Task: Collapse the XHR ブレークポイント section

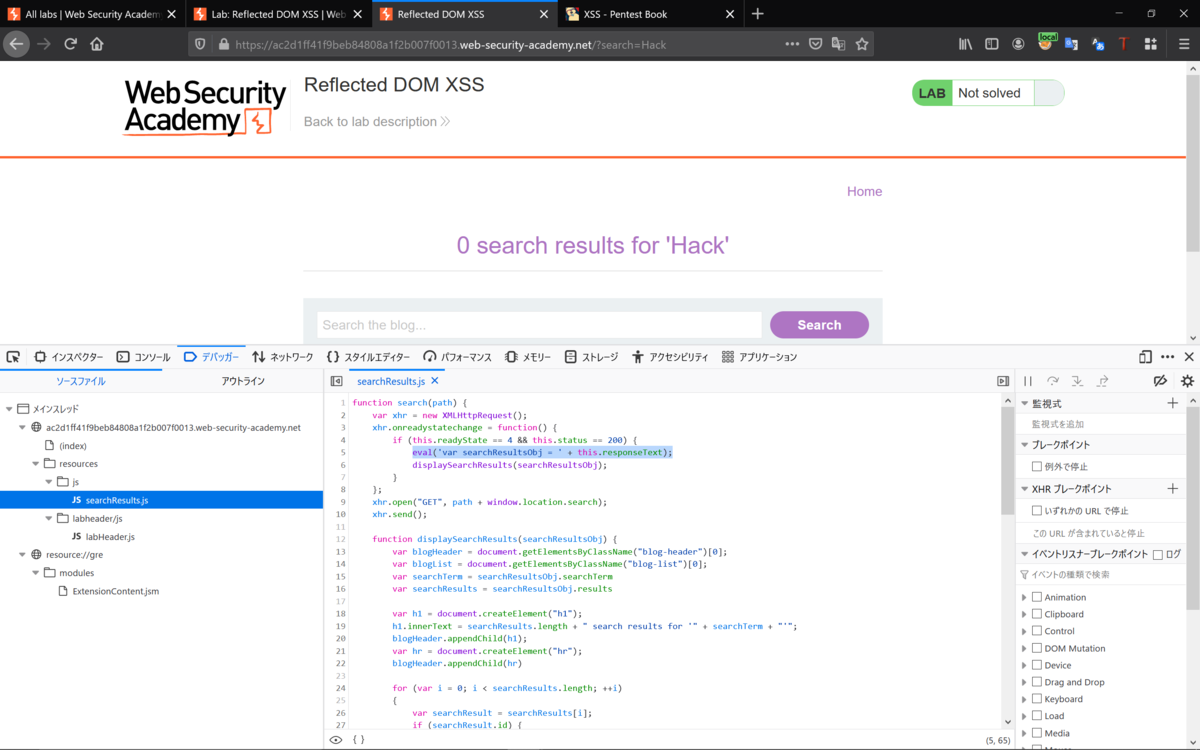Action: [1025, 489]
